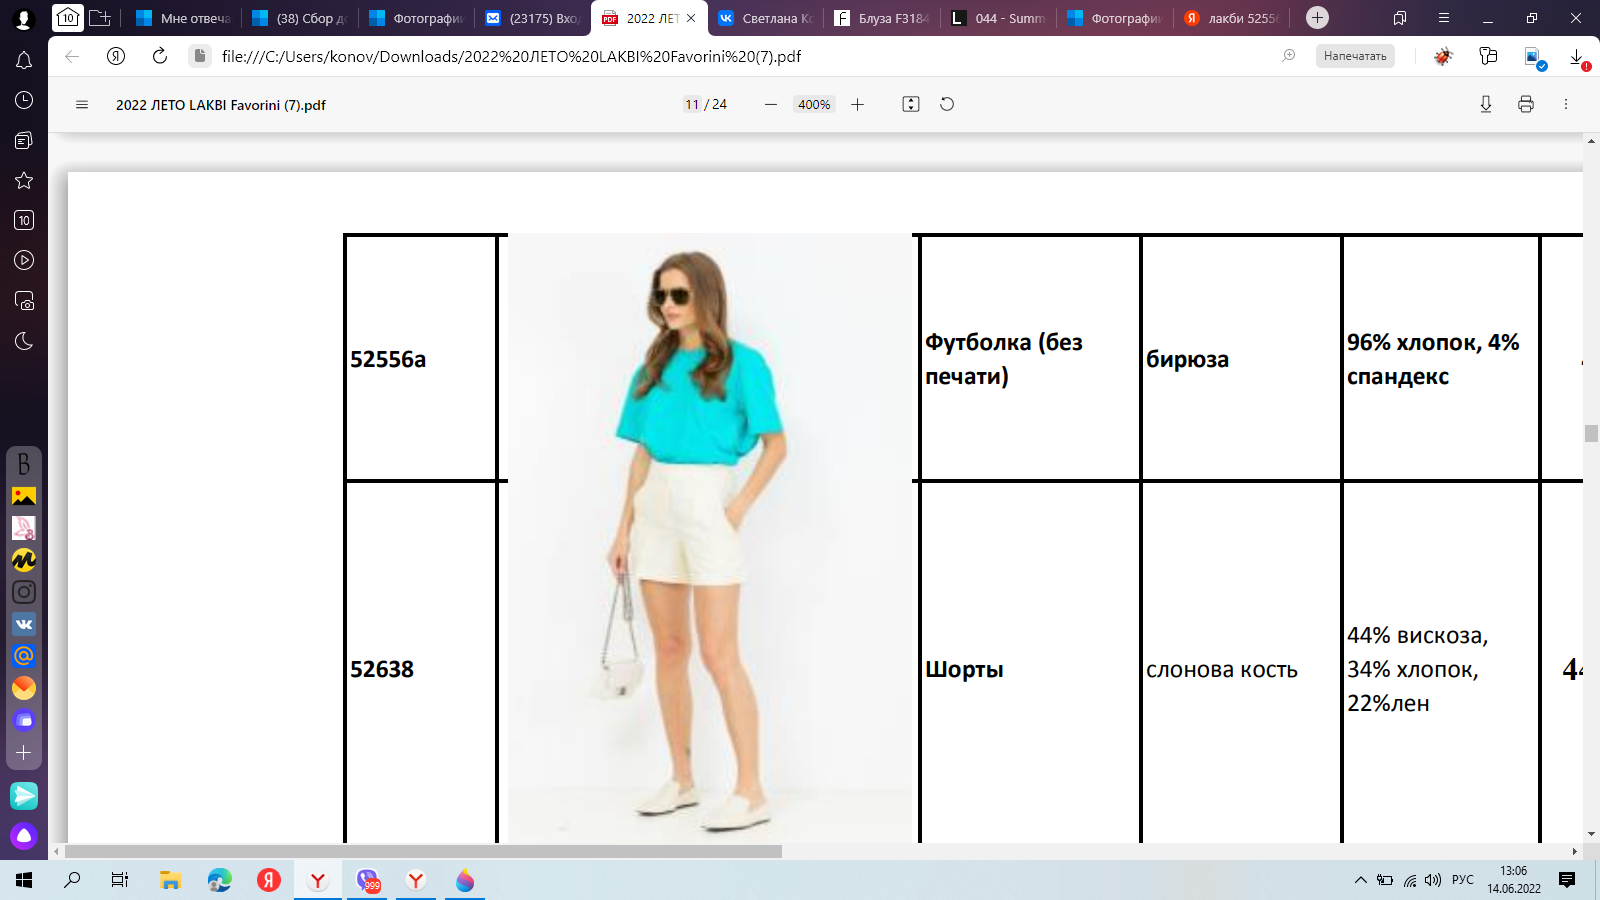Edit the PDF page number field
Viewport: 1600px width, 900px height.
pyautogui.click(x=692, y=104)
